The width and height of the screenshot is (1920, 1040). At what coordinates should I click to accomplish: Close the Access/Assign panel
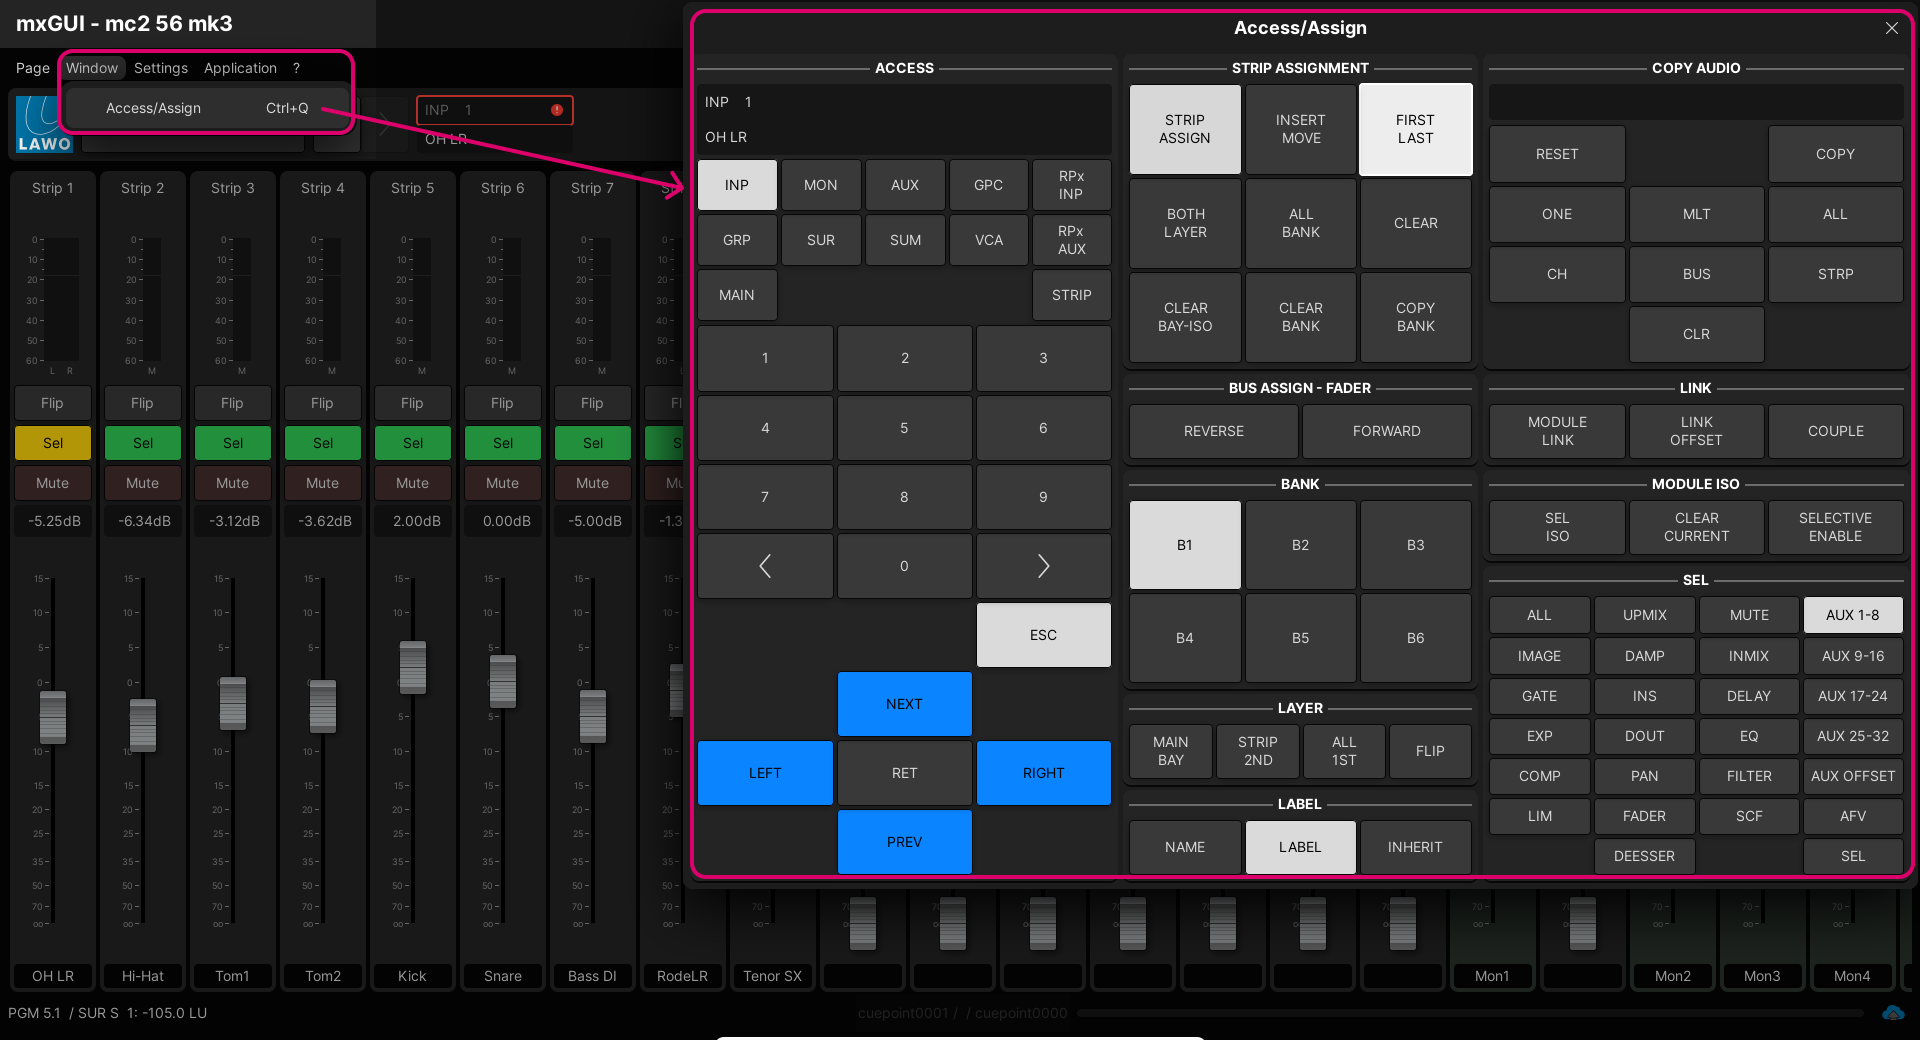[1891, 28]
